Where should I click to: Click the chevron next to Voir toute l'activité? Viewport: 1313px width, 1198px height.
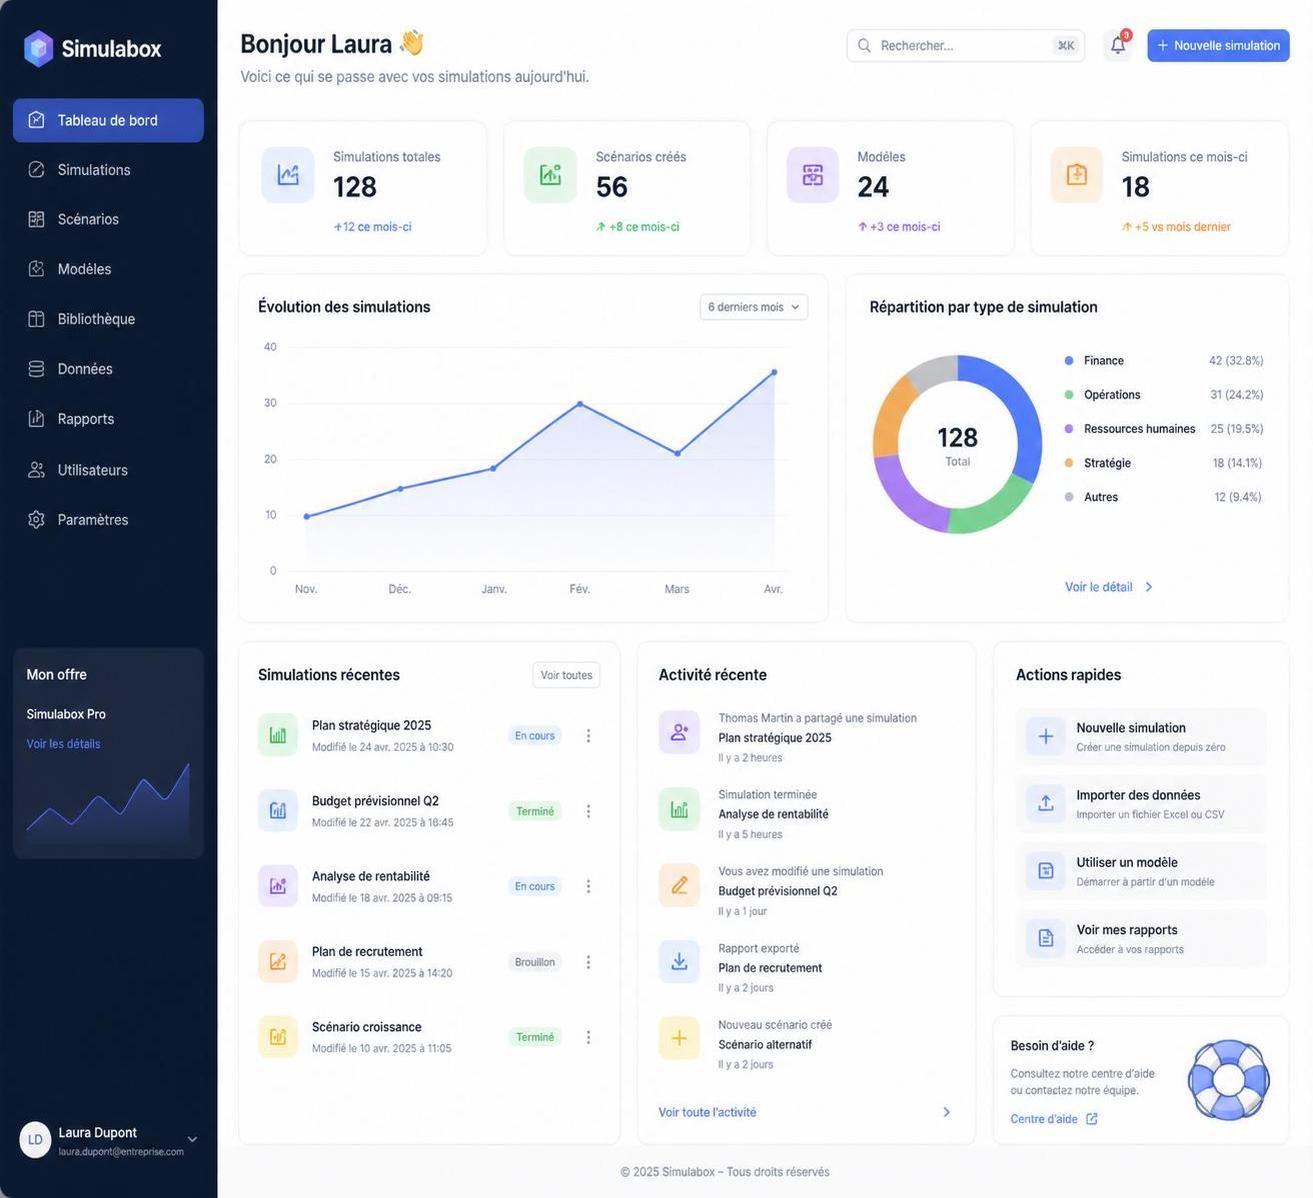946,1112
